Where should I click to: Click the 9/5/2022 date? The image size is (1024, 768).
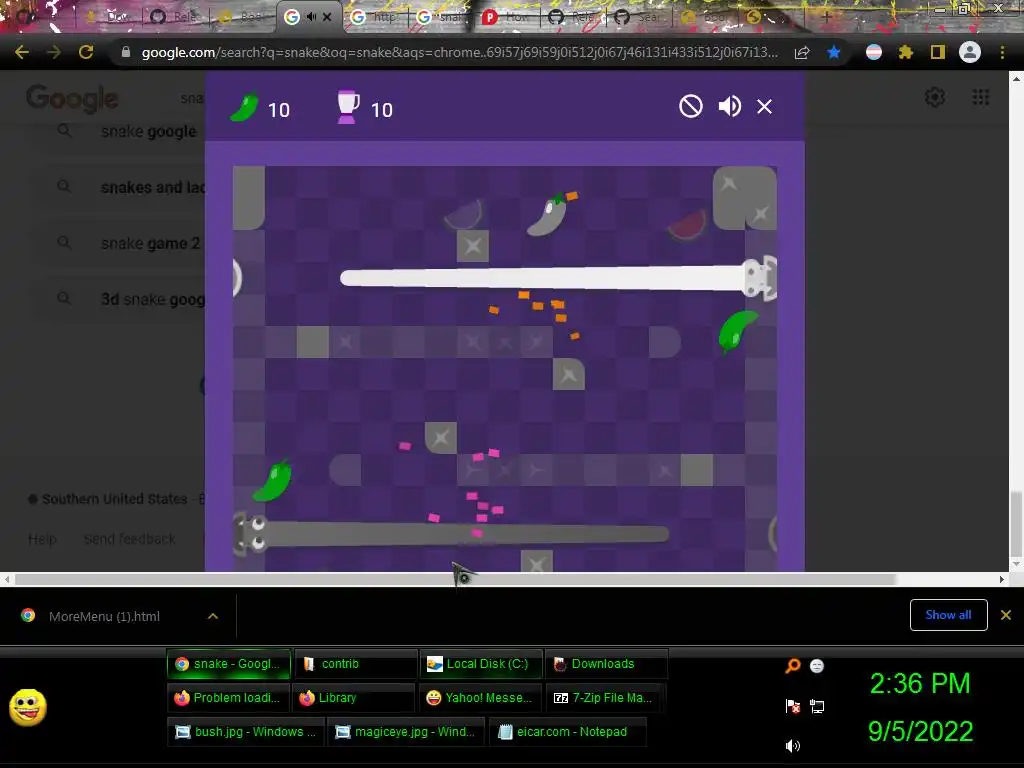[x=920, y=731]
